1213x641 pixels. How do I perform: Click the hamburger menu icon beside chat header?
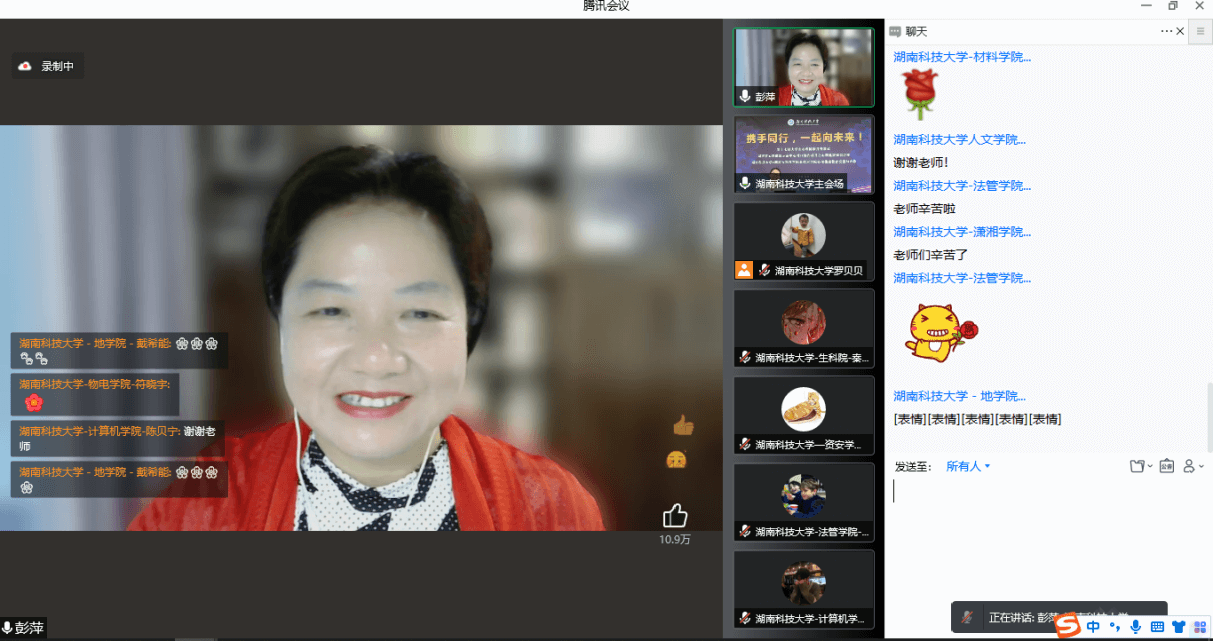[x=1200, y=32]
